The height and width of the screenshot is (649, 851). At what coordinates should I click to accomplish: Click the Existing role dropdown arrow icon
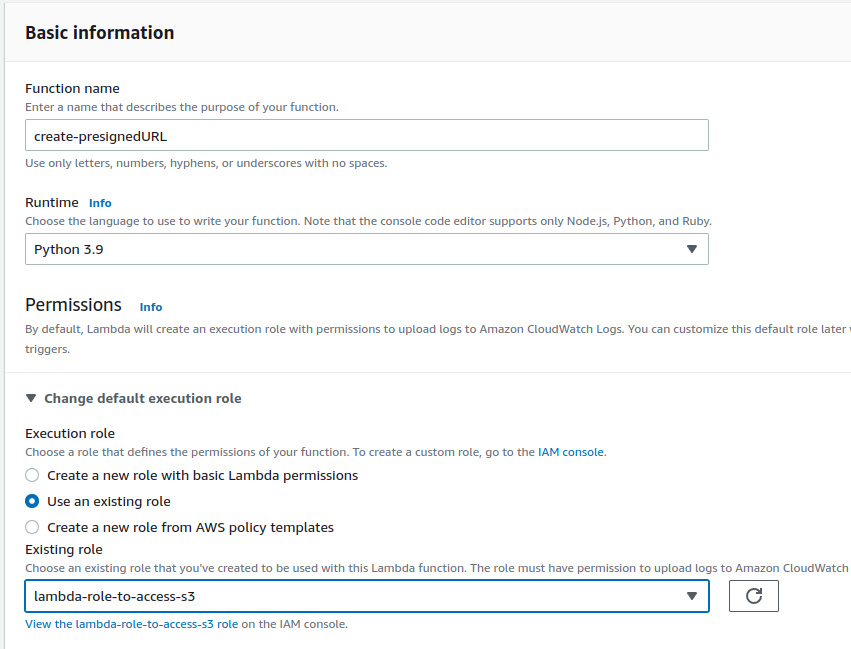(691, 596)
